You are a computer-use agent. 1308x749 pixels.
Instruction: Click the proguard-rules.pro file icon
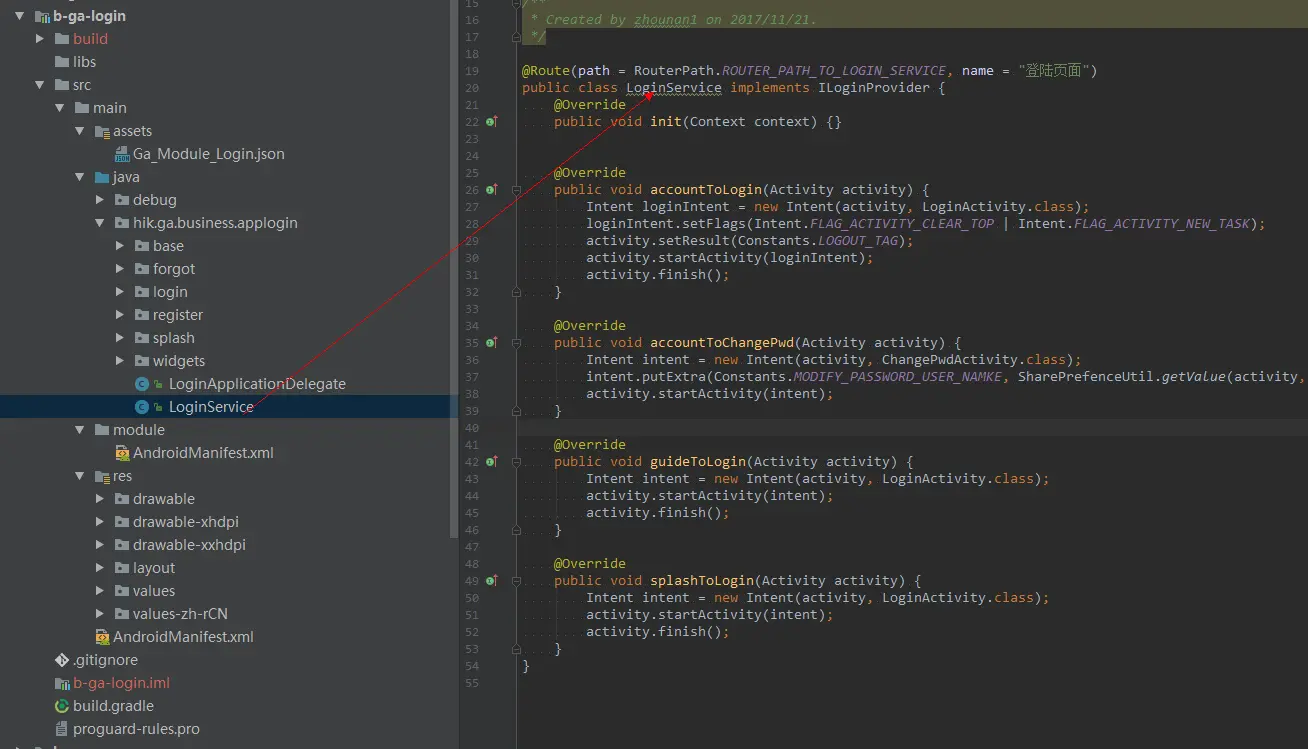[x=61, y=729]
